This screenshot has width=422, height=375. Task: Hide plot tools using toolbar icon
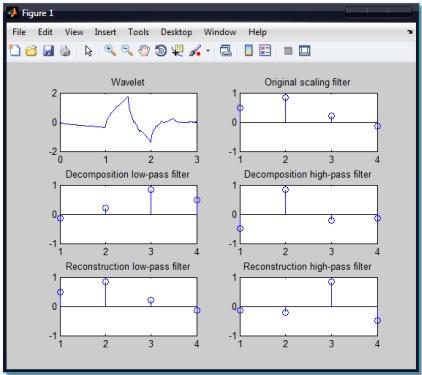[x=288, y=51]
